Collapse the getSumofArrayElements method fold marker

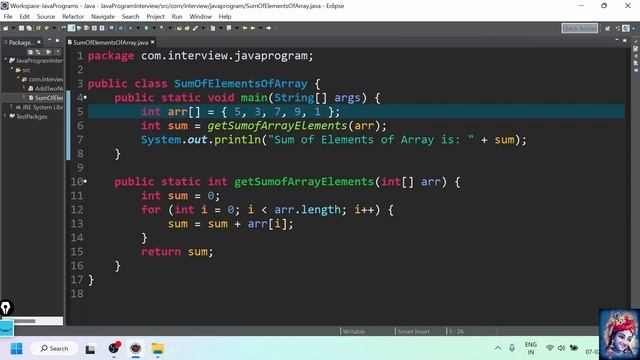point(85,182)
